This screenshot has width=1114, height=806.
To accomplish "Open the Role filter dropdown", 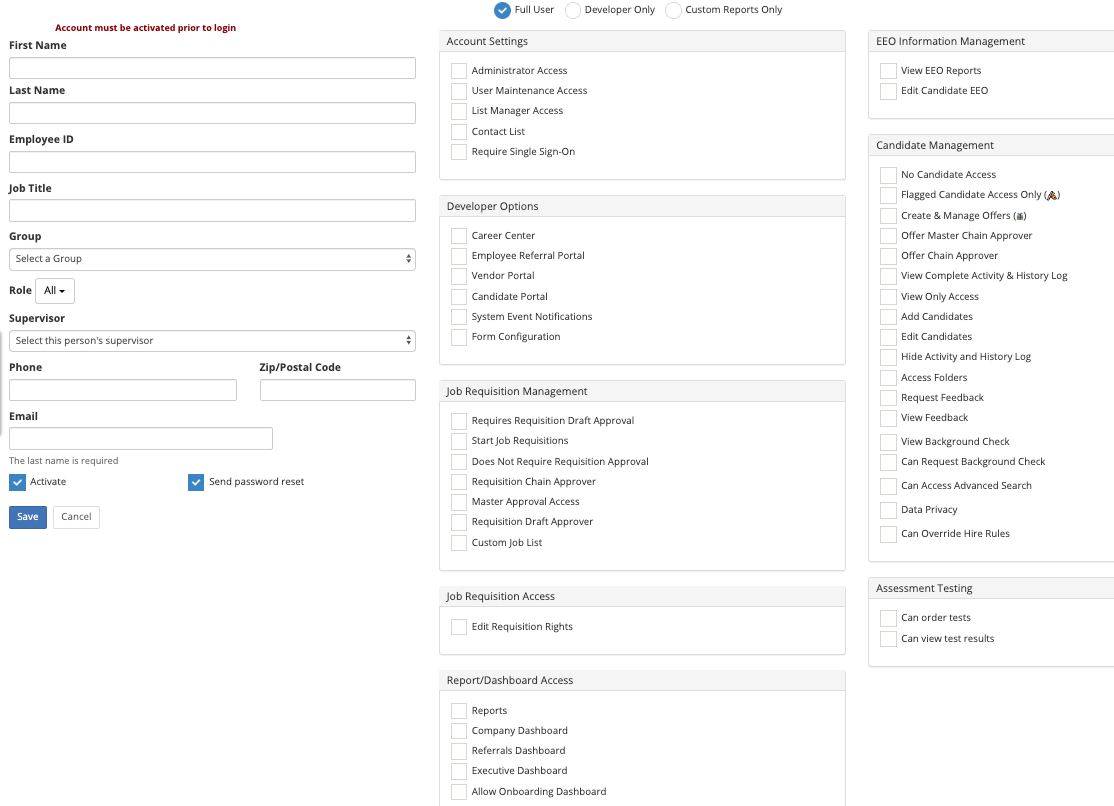I will point(54,290).
